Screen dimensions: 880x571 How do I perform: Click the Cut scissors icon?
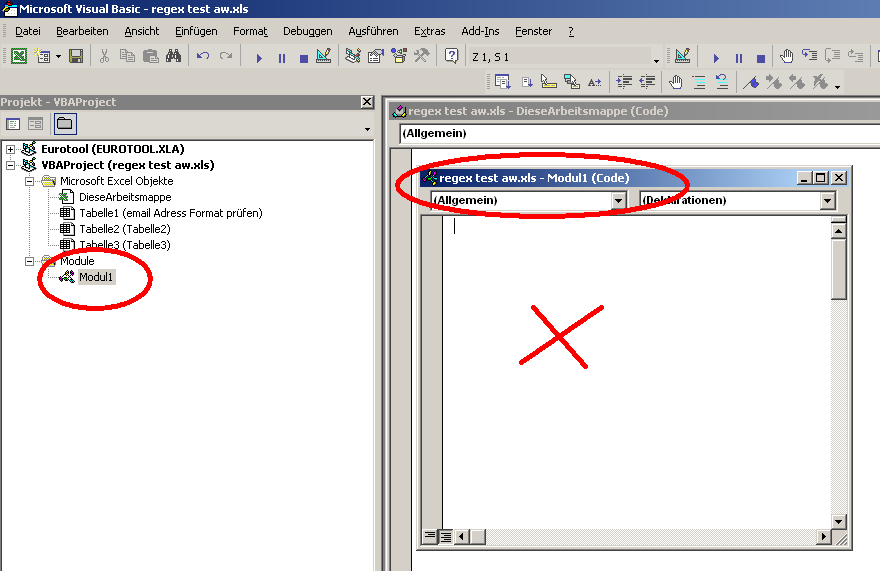104,56
